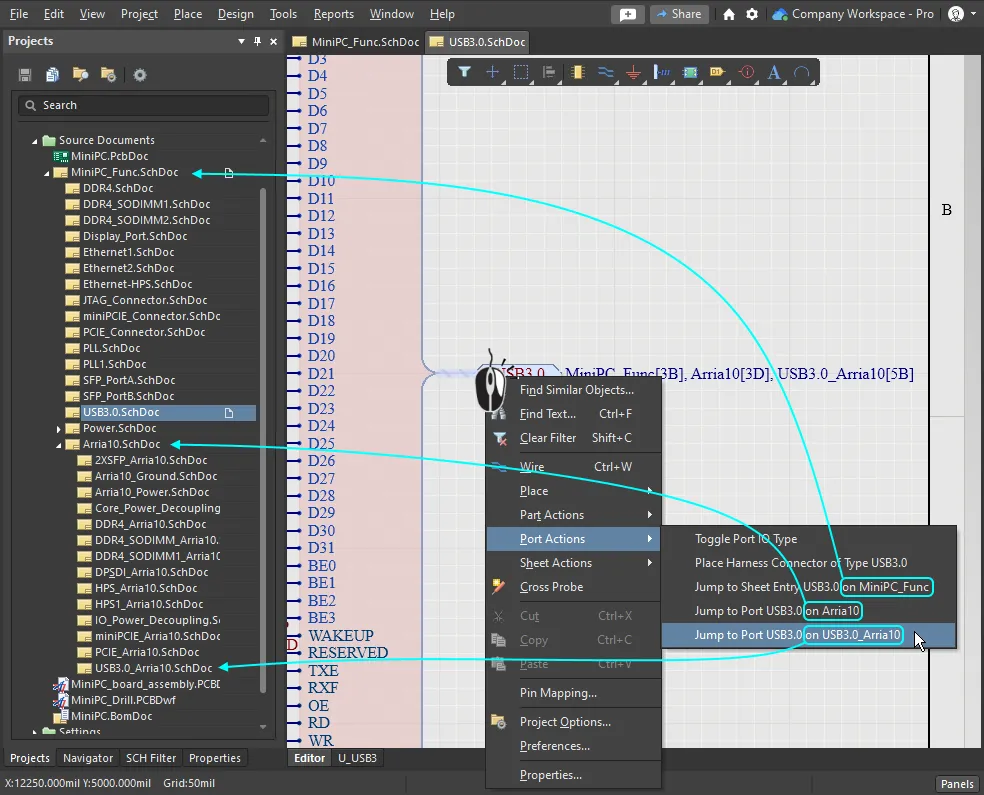Select MiniPC.BomDoc in project tree
984x795 pixels.
pyautogui.click(x=111, y=716)
